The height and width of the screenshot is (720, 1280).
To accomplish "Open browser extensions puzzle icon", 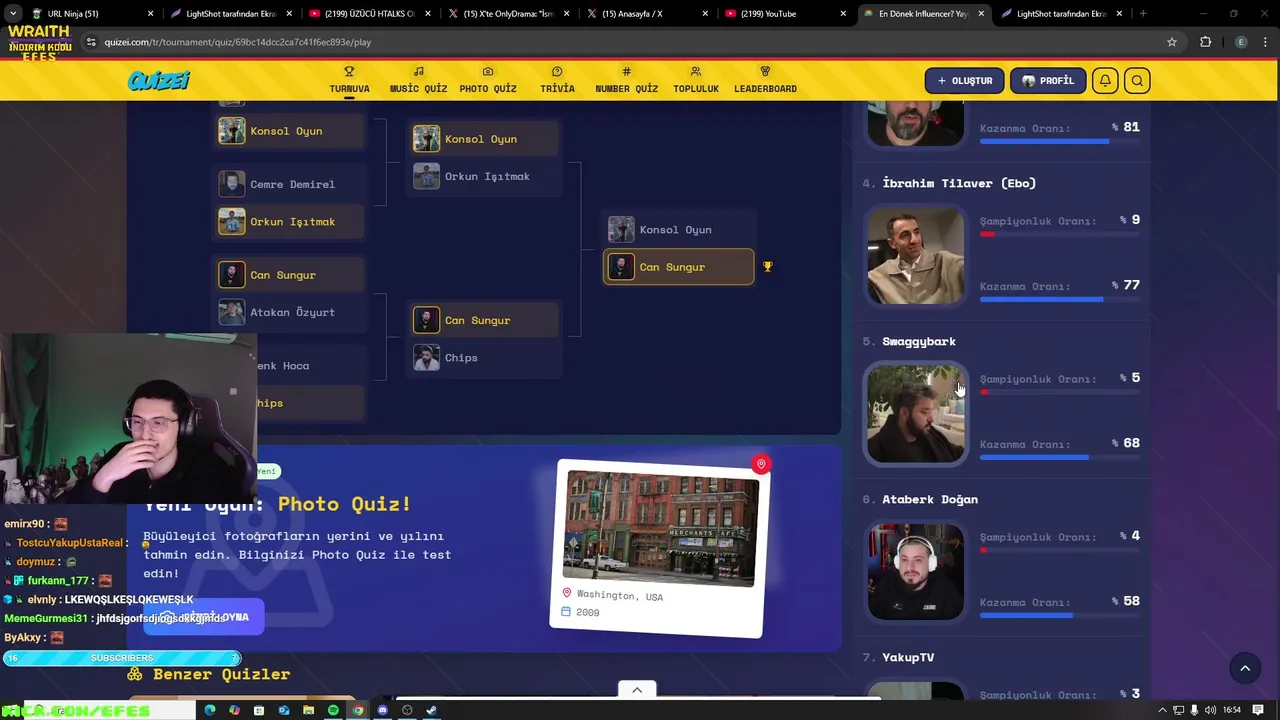I will 1205,42.
